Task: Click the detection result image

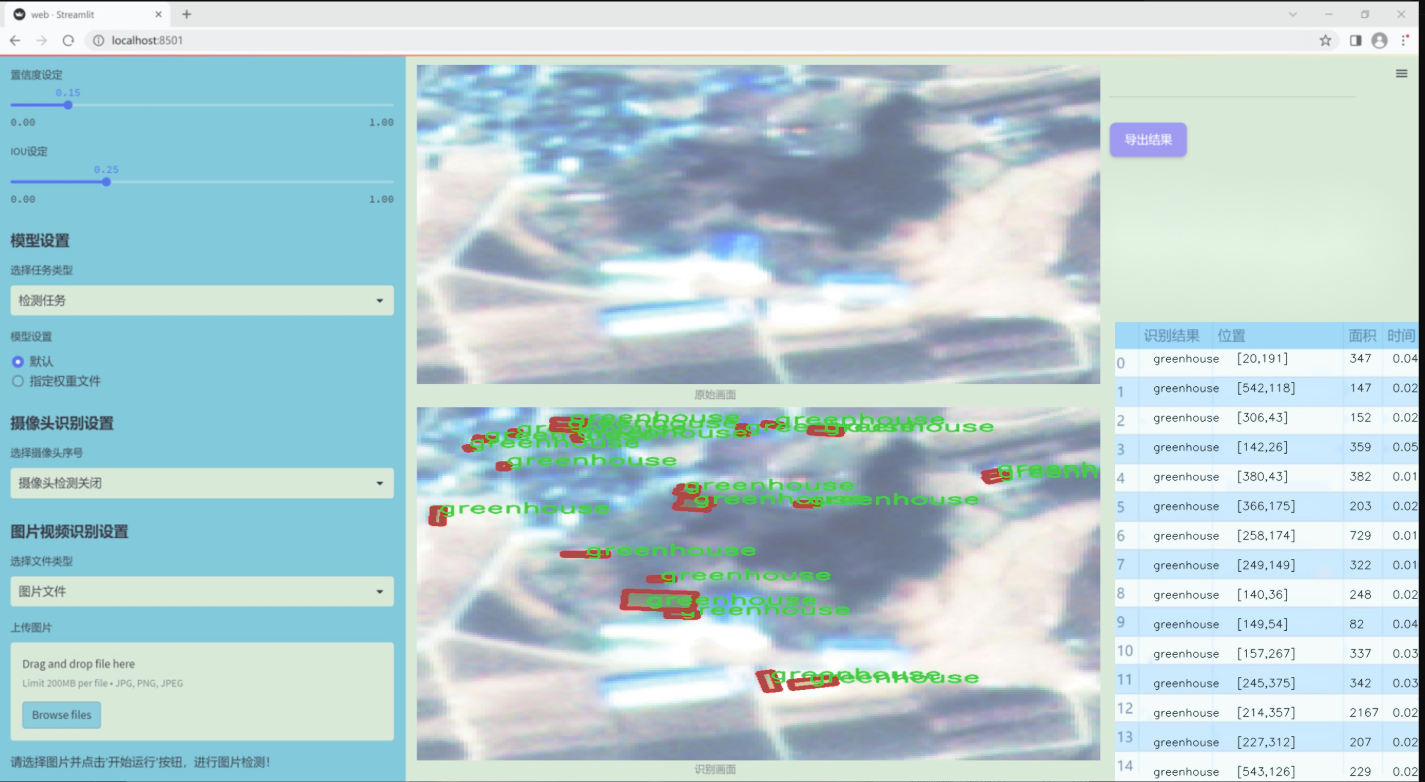Action: [758, 583]
